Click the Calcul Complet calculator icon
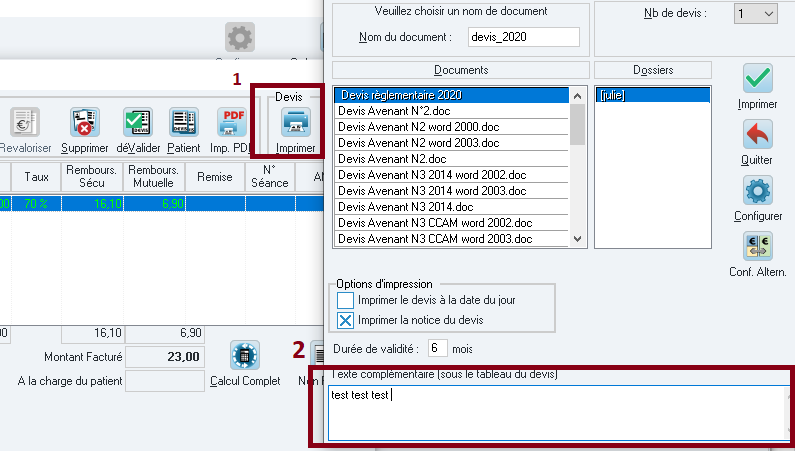 click(x=245, y=355)
